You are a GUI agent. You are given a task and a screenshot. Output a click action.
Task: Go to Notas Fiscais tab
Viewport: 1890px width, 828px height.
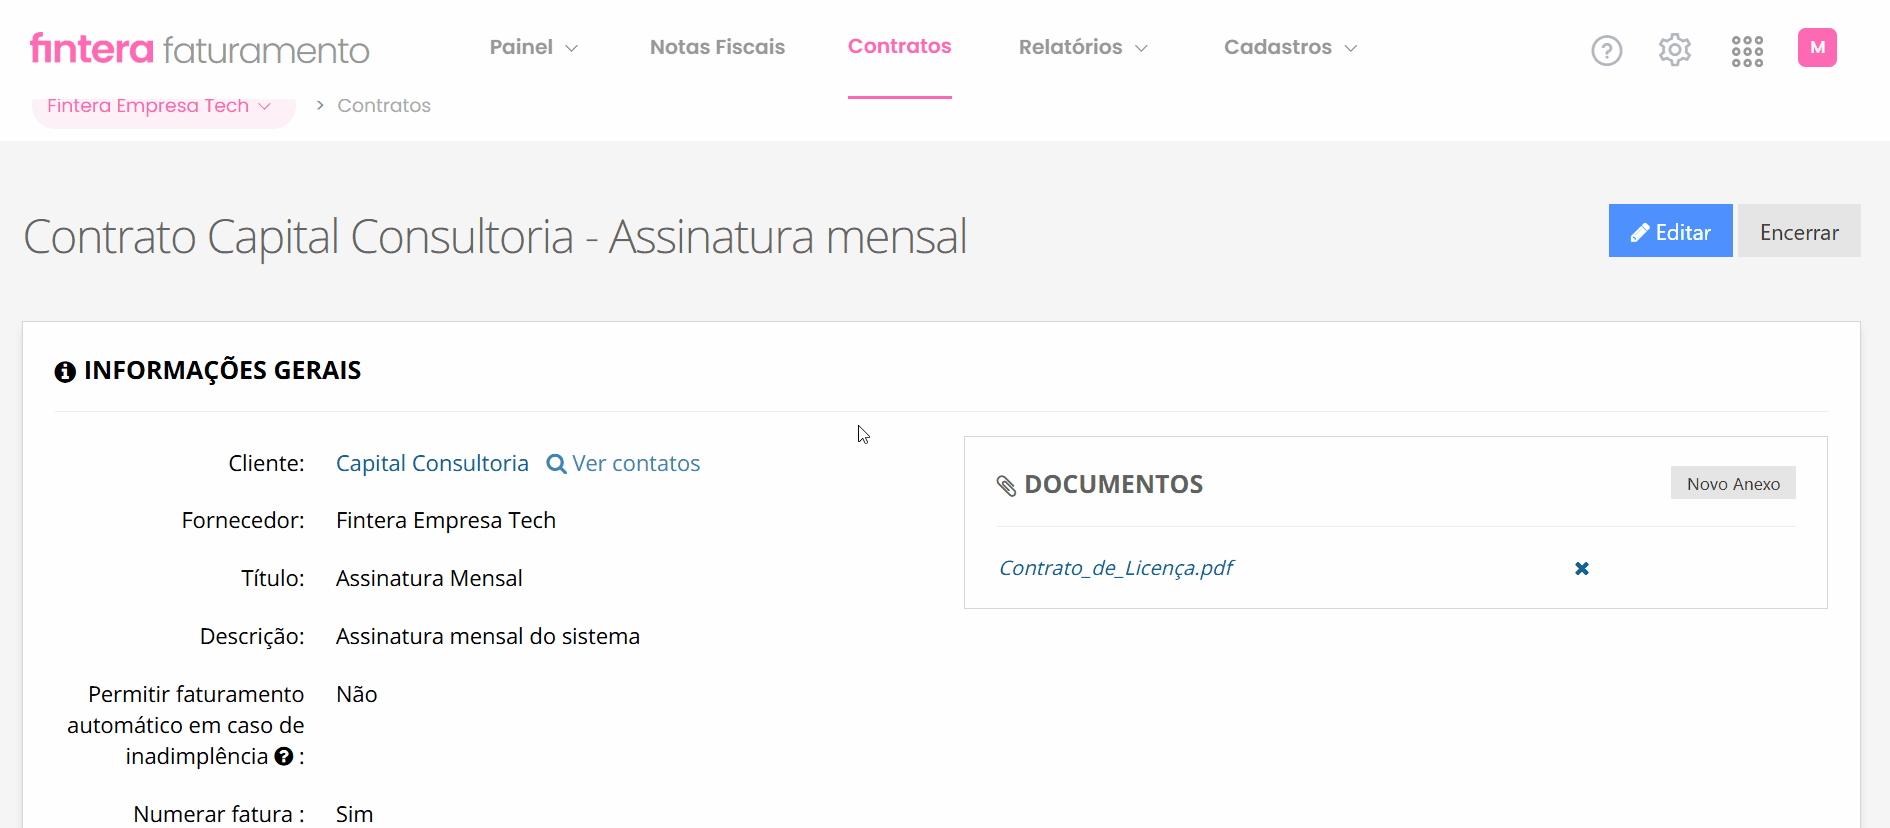coord(717,47)
